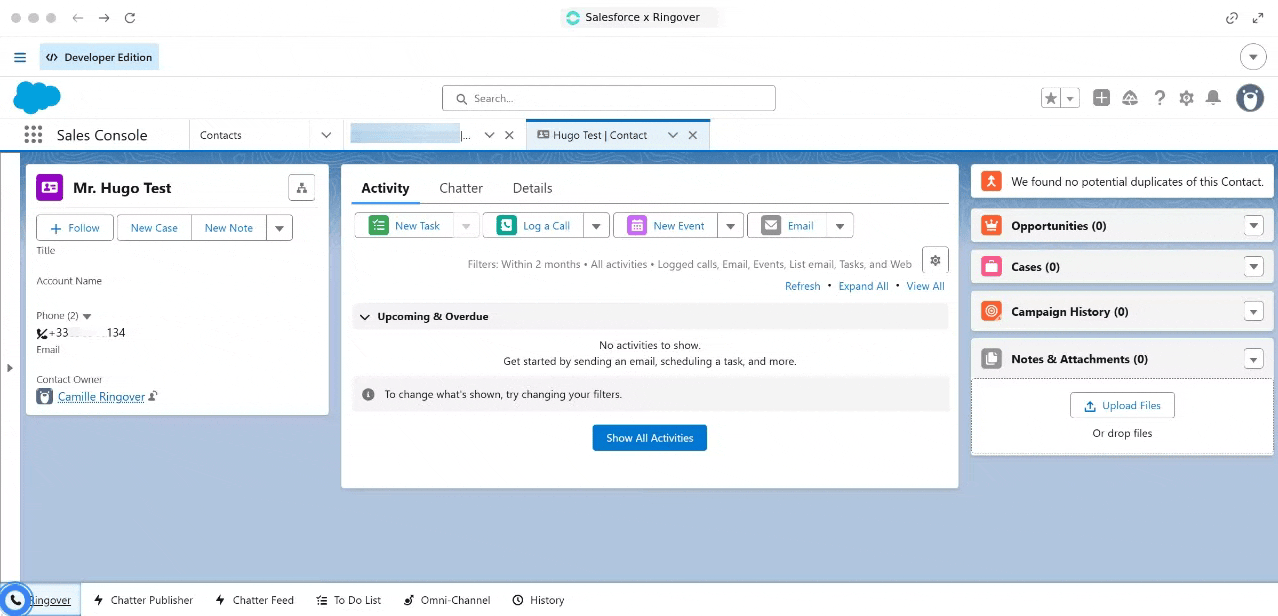Close the Hugo Test contact tab
This screenshot has height=616, width=1278.
693,135
